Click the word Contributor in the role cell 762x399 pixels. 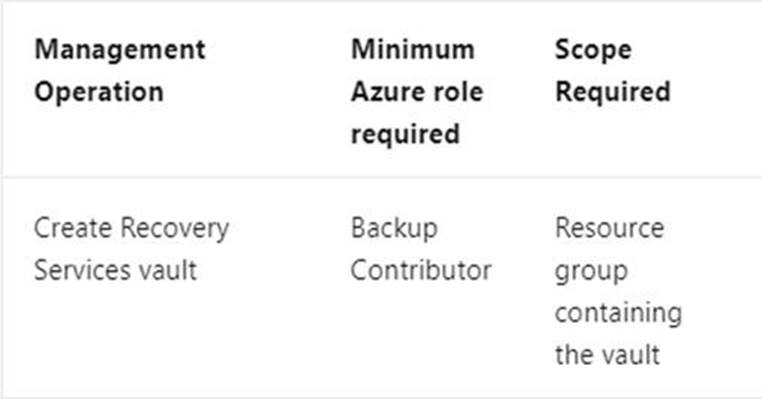(x=421, y=270)
